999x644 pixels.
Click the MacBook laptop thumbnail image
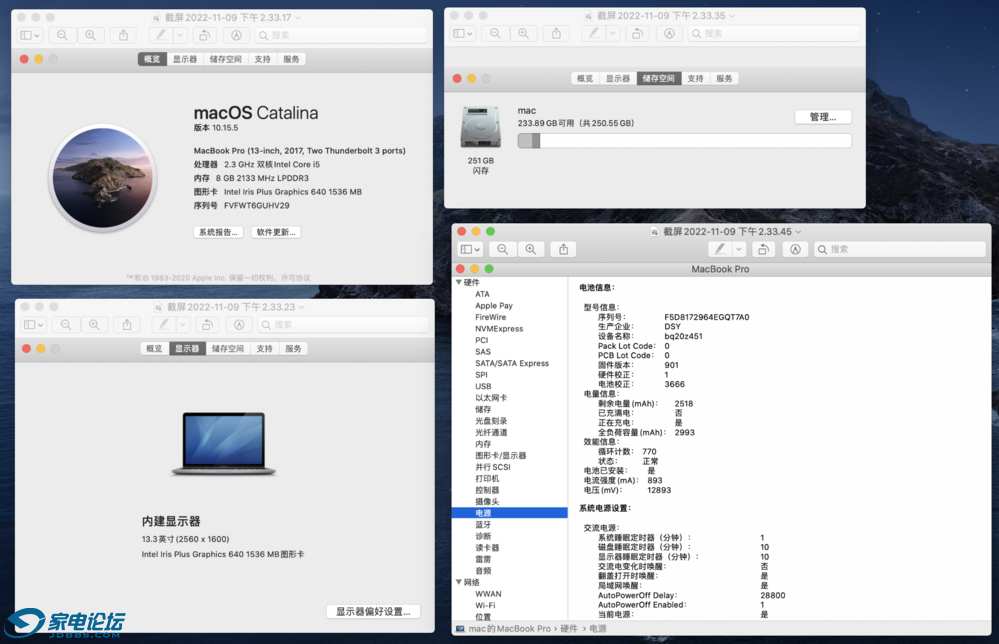tap(224, 444)
